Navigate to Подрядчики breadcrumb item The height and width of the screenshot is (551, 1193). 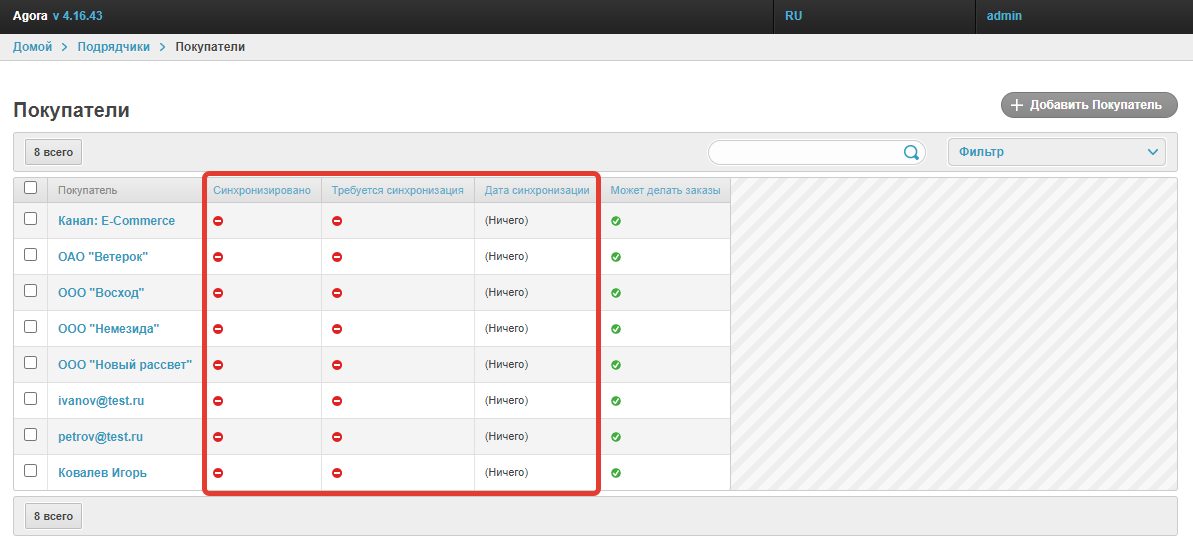click(x=113, y=47)
